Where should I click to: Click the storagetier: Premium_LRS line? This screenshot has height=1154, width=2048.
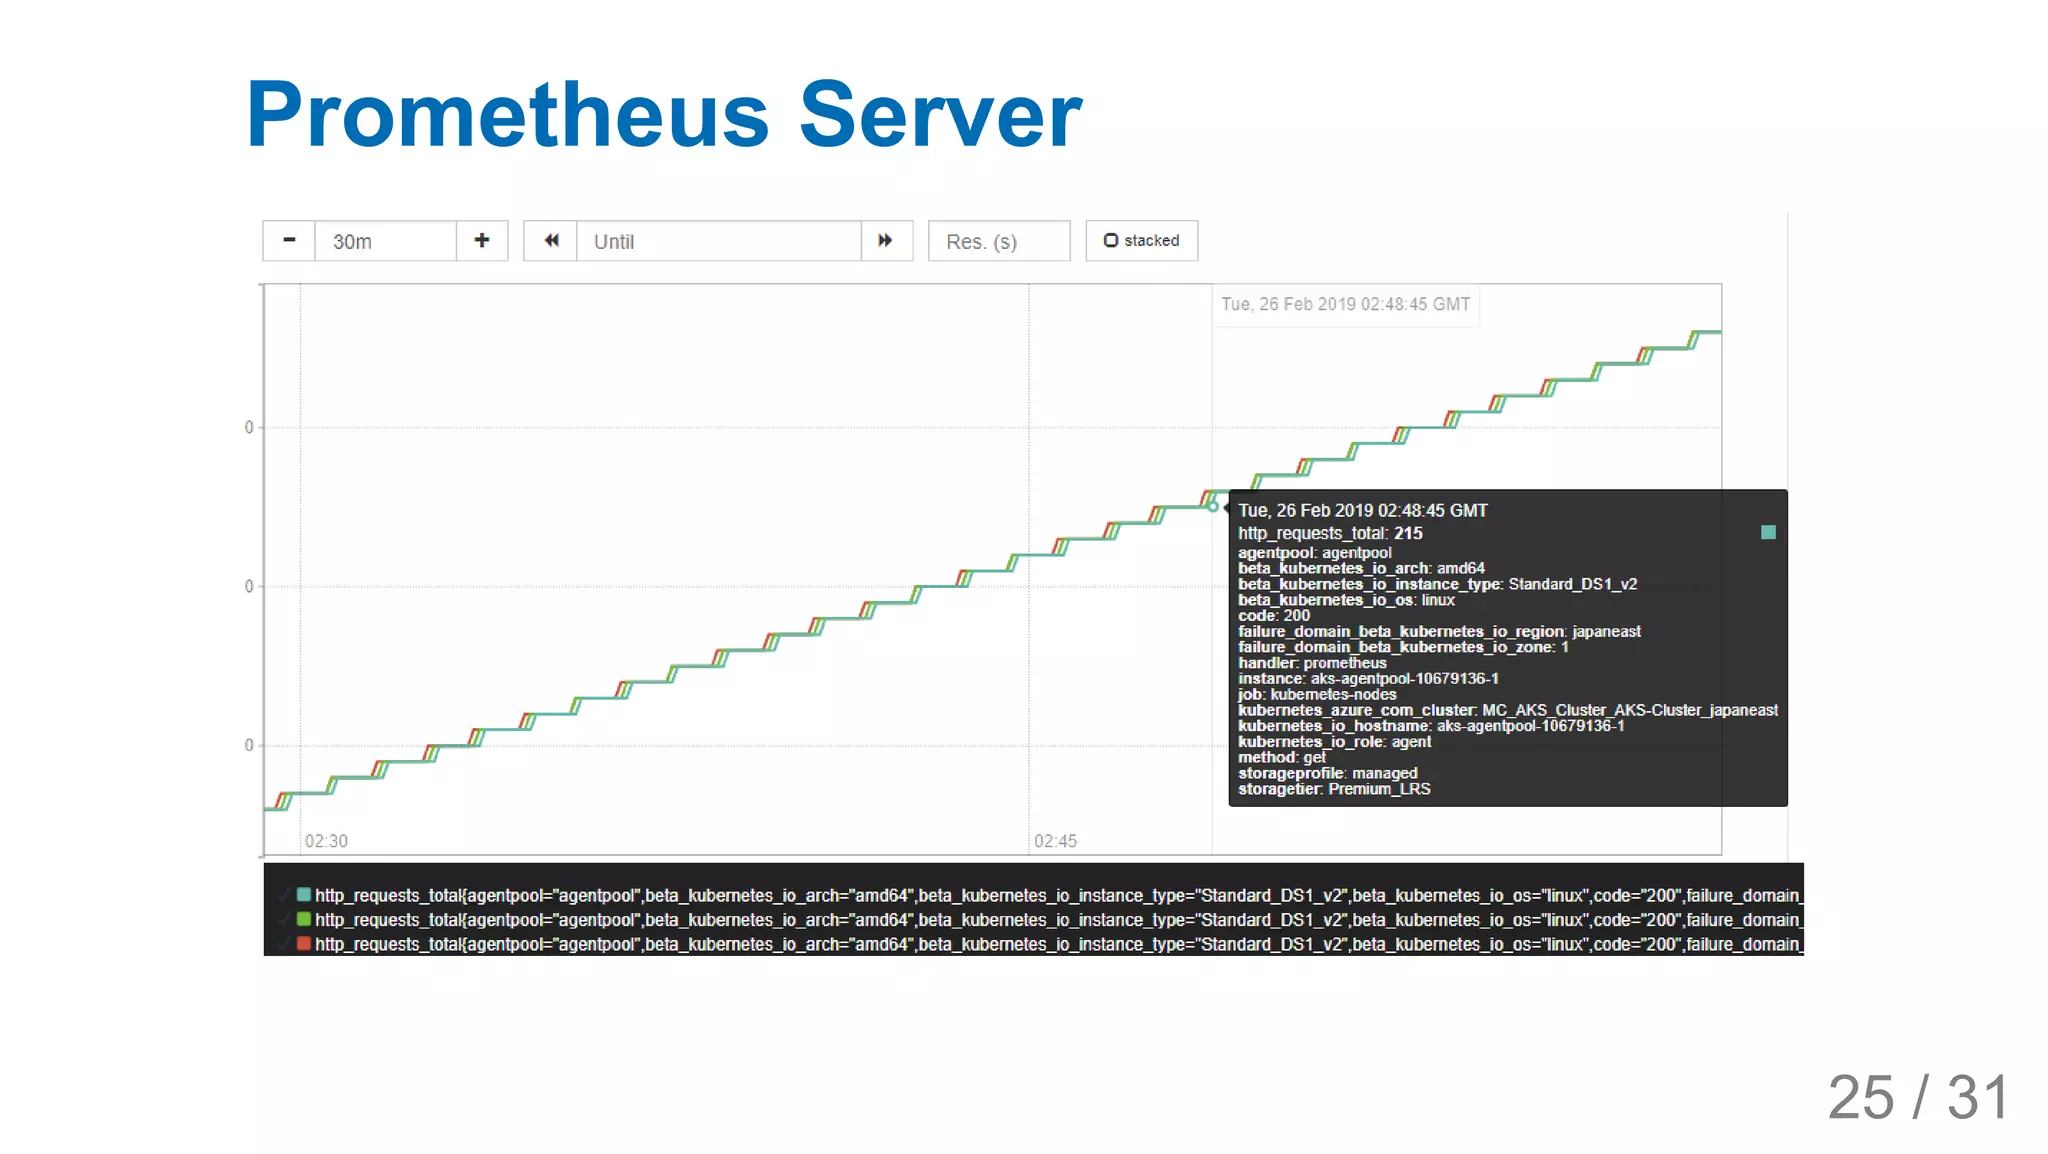click(x=1334, y=789)
